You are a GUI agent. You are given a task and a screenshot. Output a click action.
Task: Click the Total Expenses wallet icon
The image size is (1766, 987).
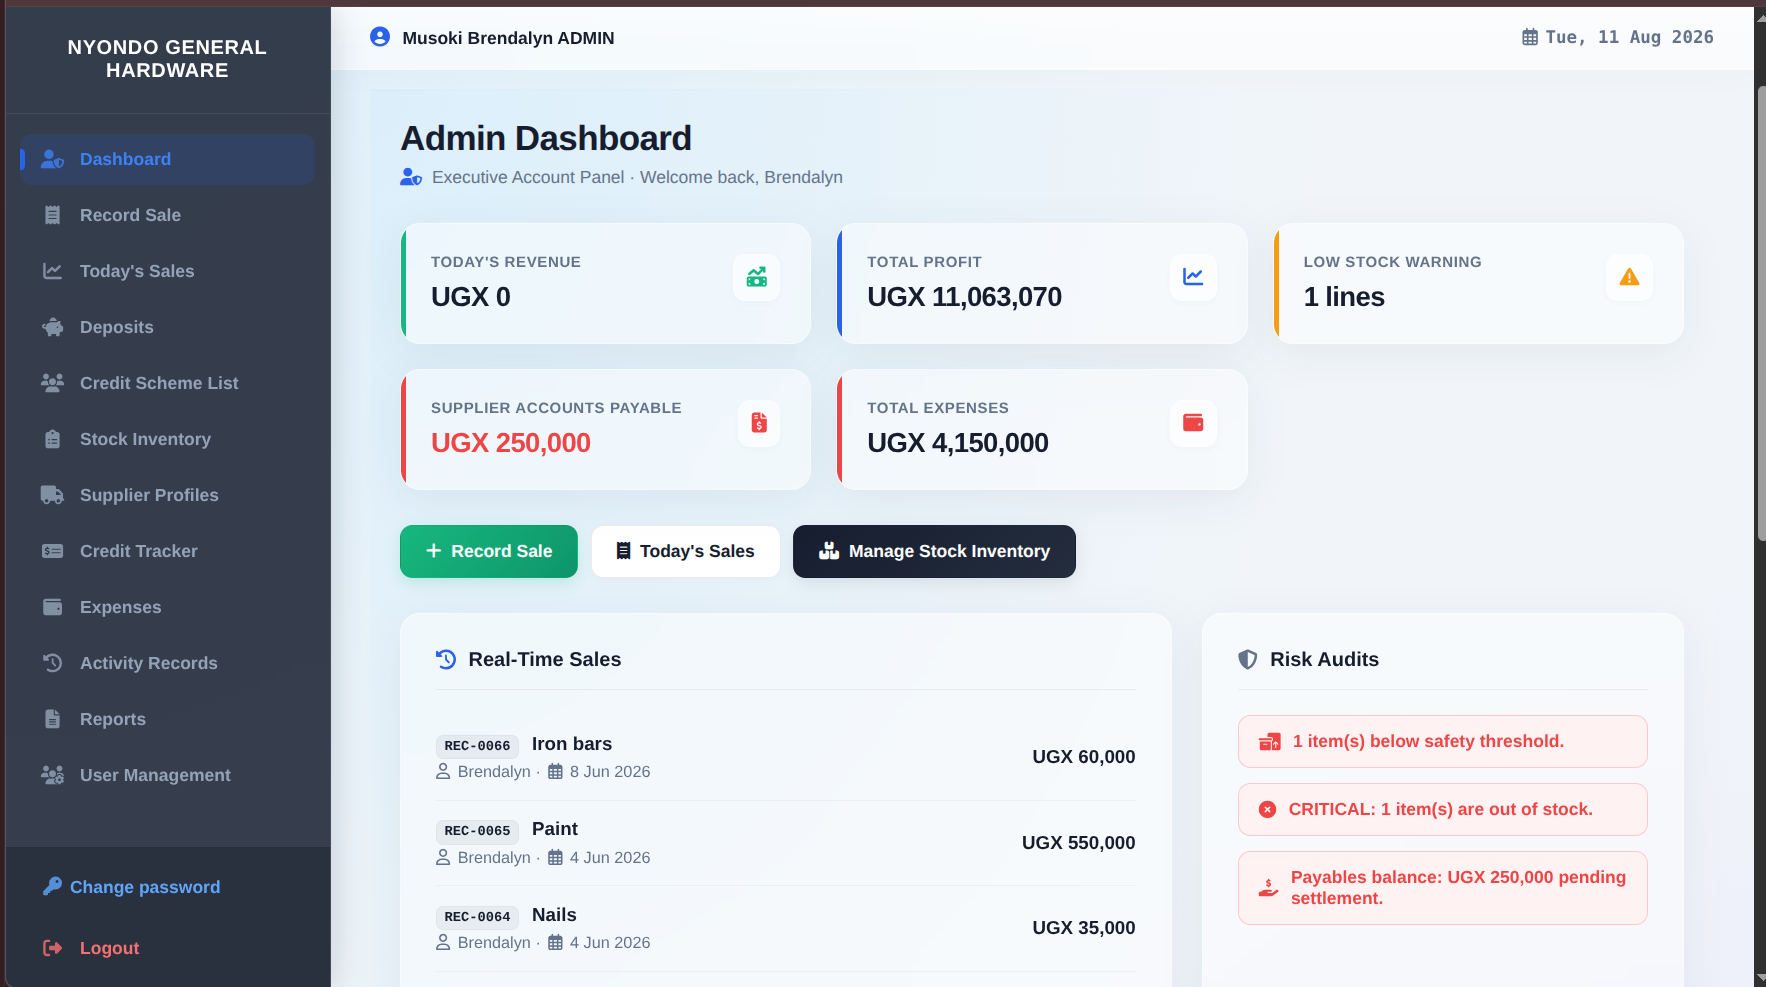click(x=1193, y=423)
